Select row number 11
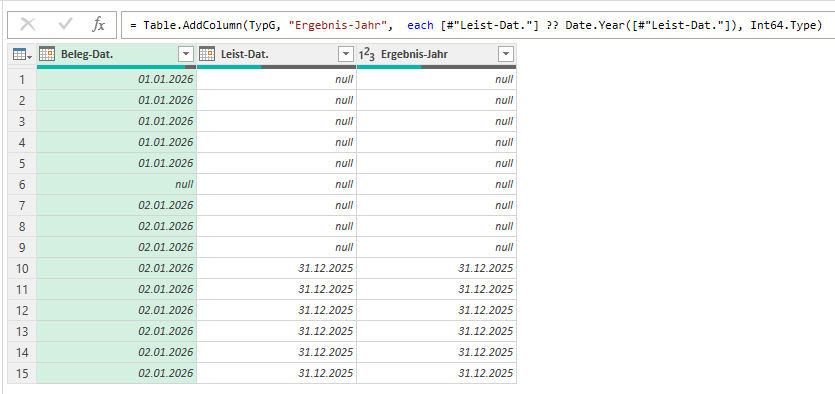This screenshot has width=835, height=394. (22, 289)
